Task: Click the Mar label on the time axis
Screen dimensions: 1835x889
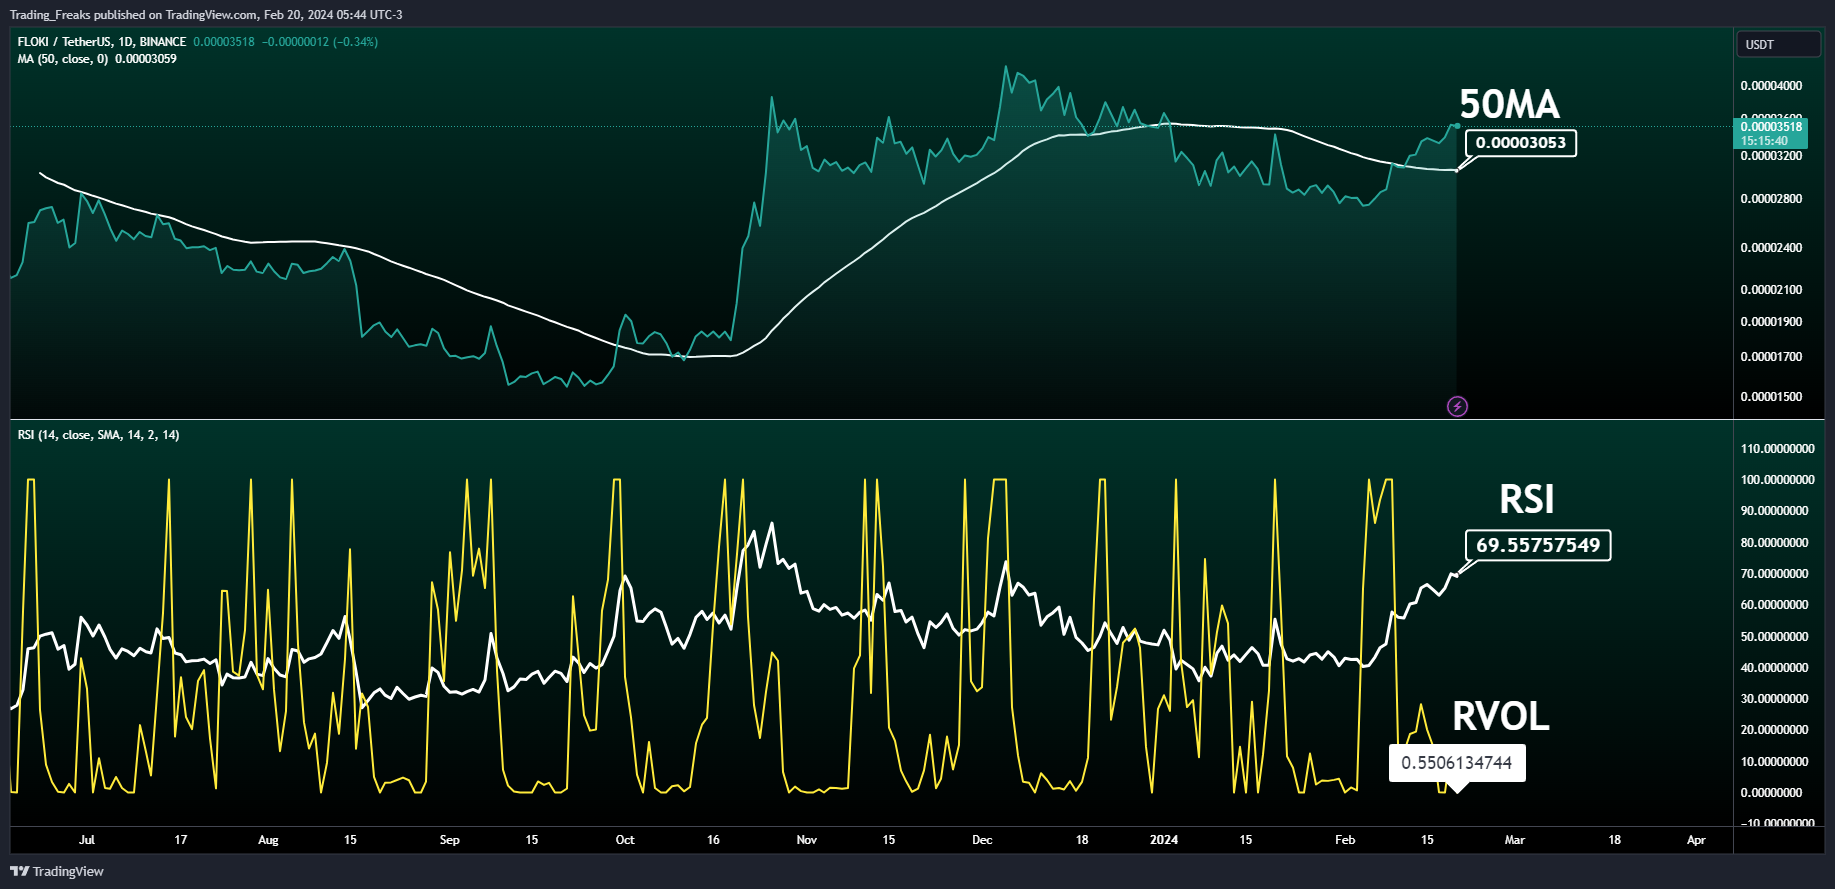Action: 1515,840
